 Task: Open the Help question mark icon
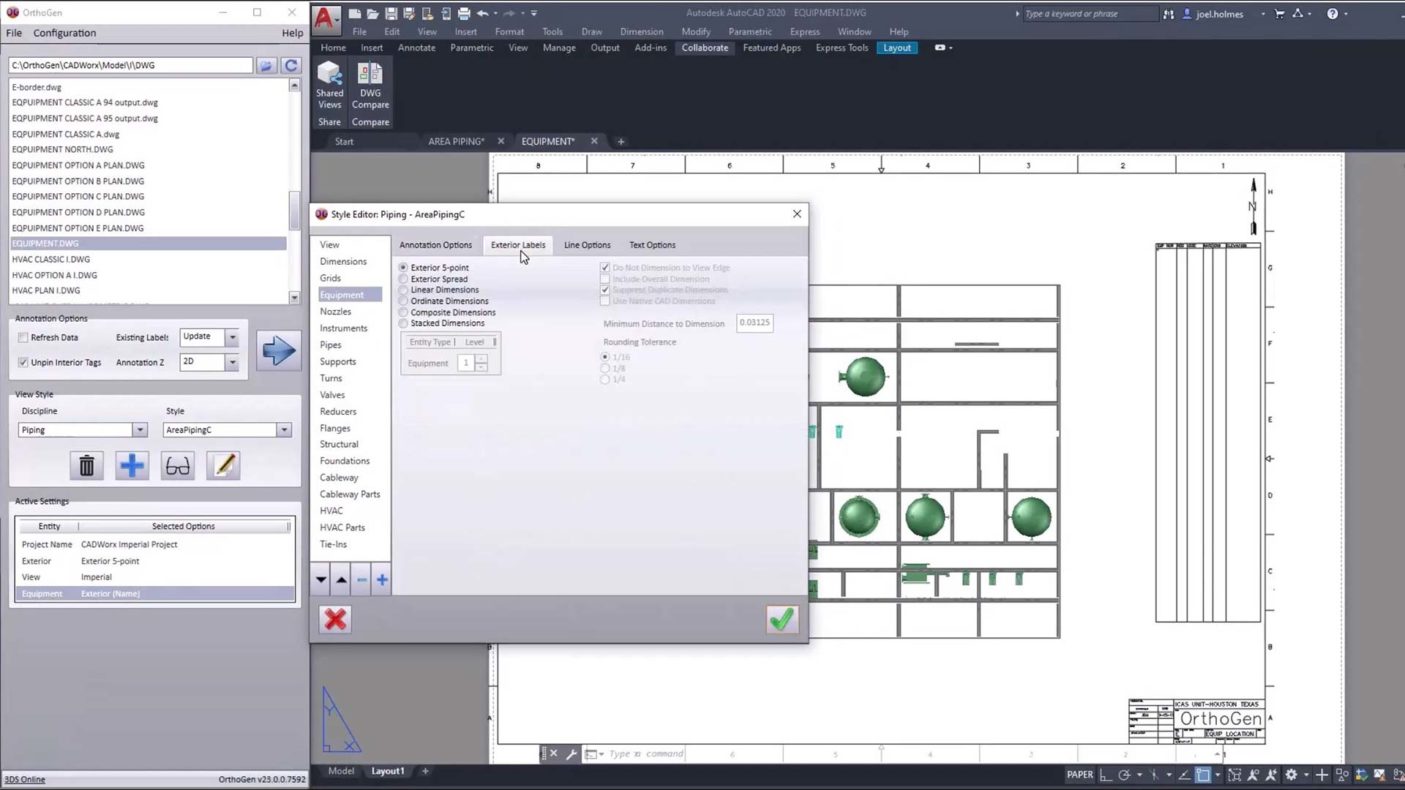pos(1332,14)
